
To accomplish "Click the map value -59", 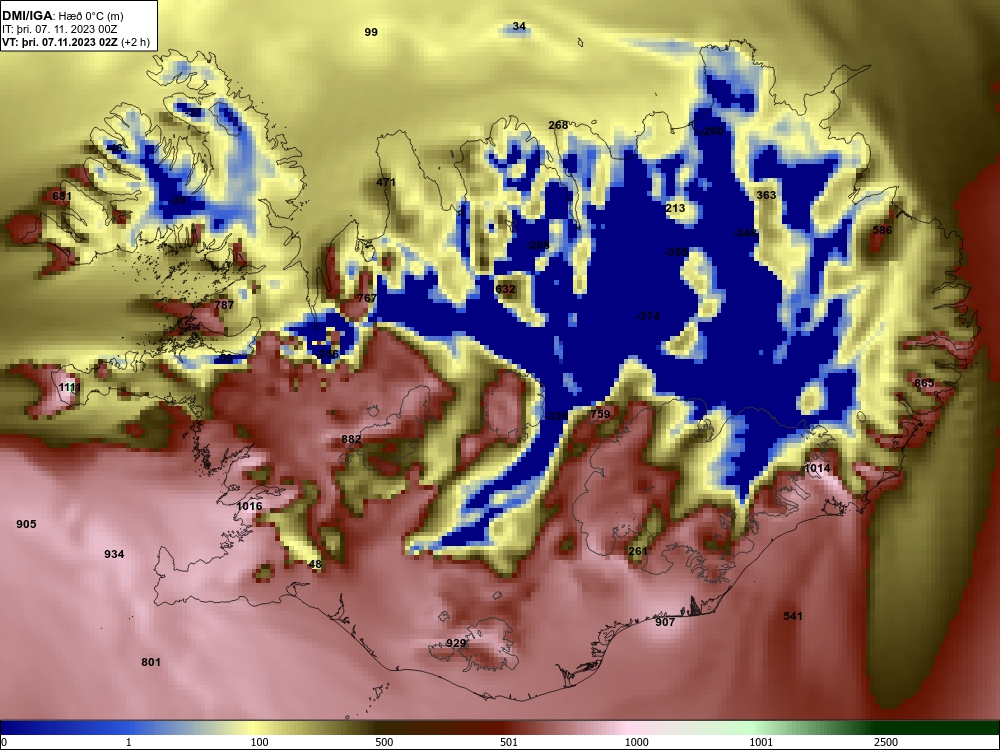I will (x=224, y=358).
